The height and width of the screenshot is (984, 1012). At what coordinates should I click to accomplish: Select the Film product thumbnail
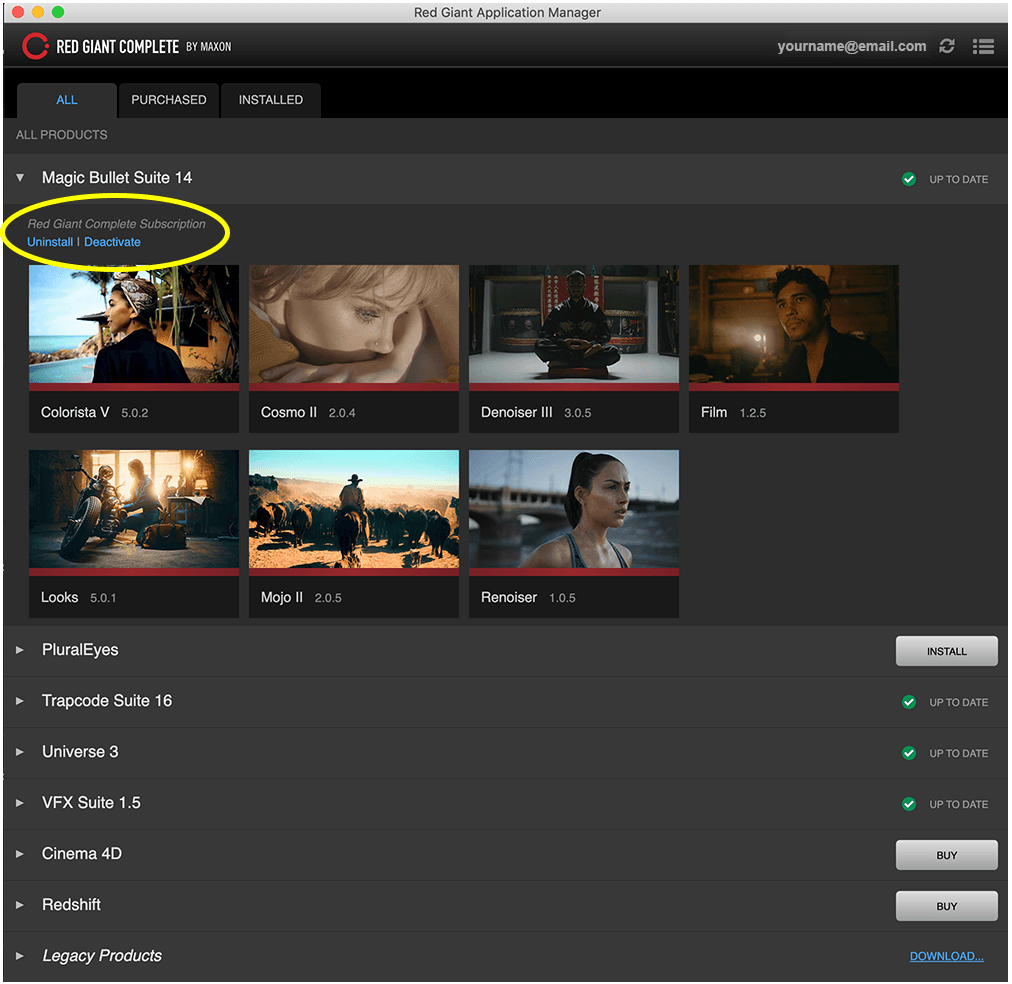(794, 324)
